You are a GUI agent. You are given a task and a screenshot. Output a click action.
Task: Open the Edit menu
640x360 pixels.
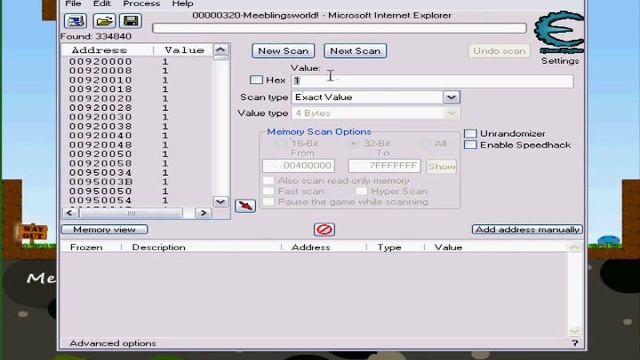point(102,4)
